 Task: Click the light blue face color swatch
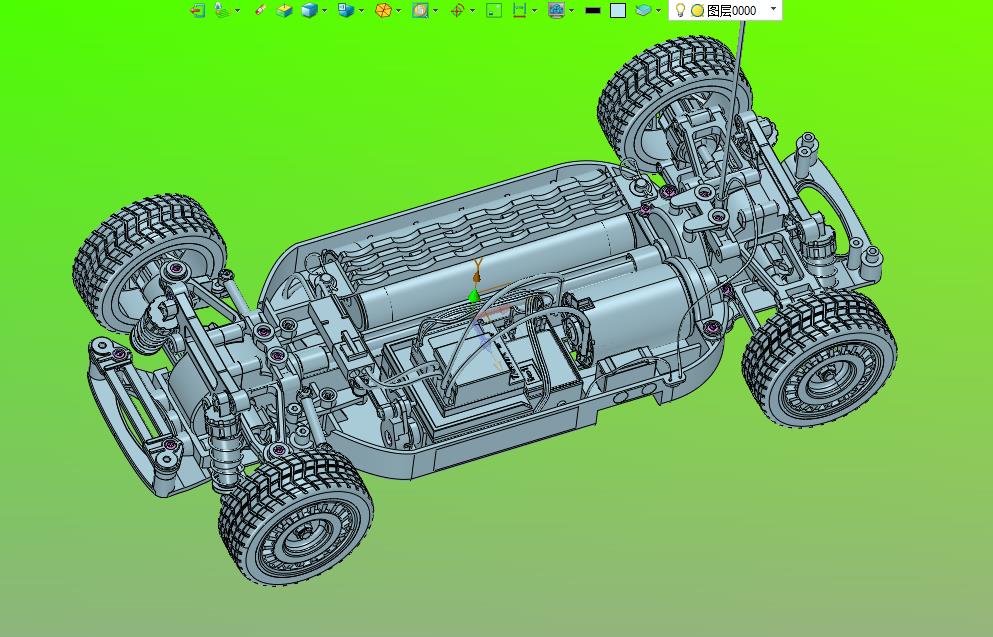[x=617, y=10]
